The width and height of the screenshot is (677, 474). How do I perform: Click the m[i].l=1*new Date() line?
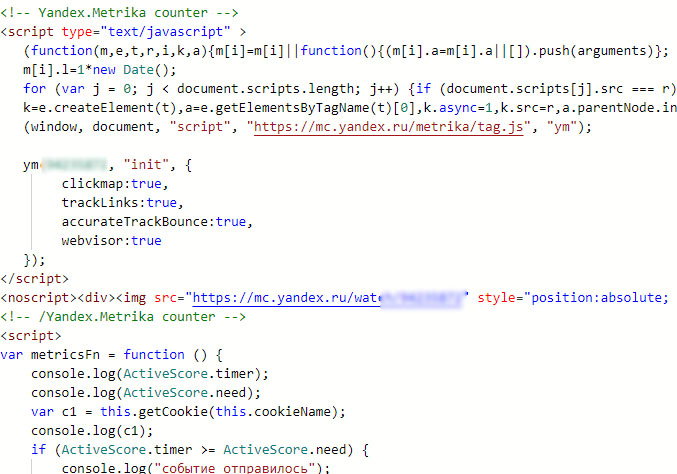100,70
